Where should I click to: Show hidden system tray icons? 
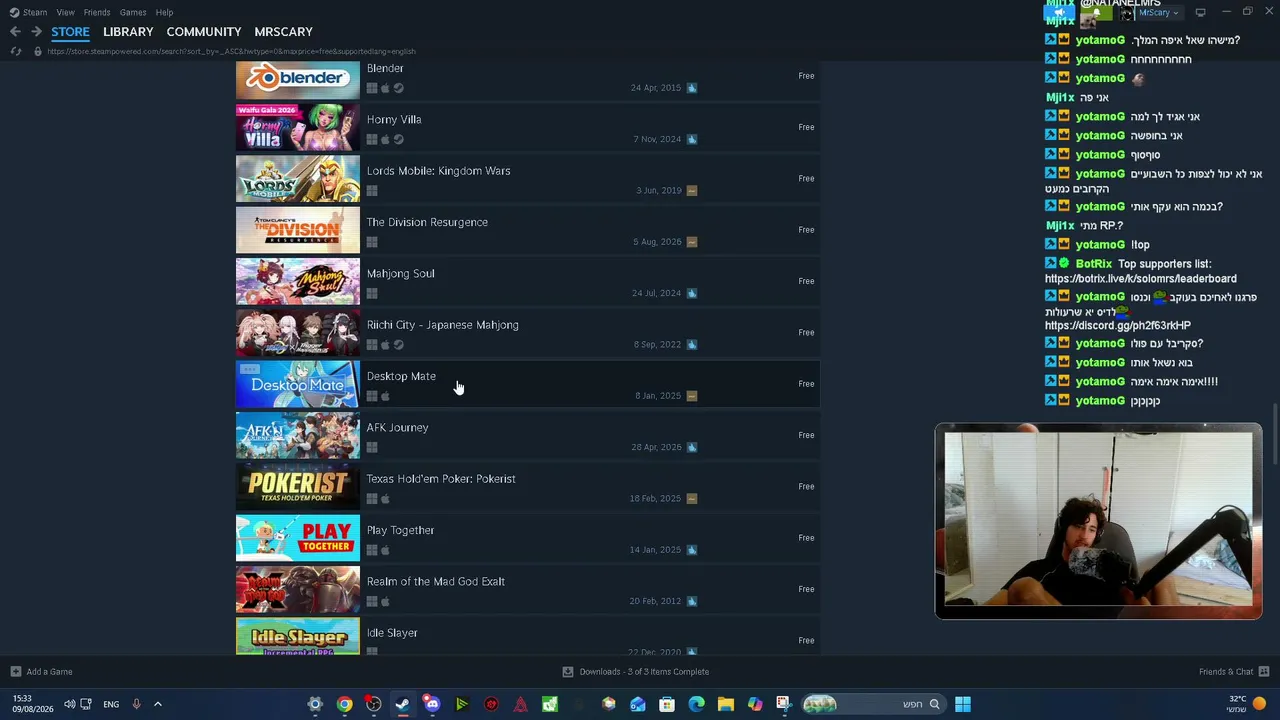[157, 704]
